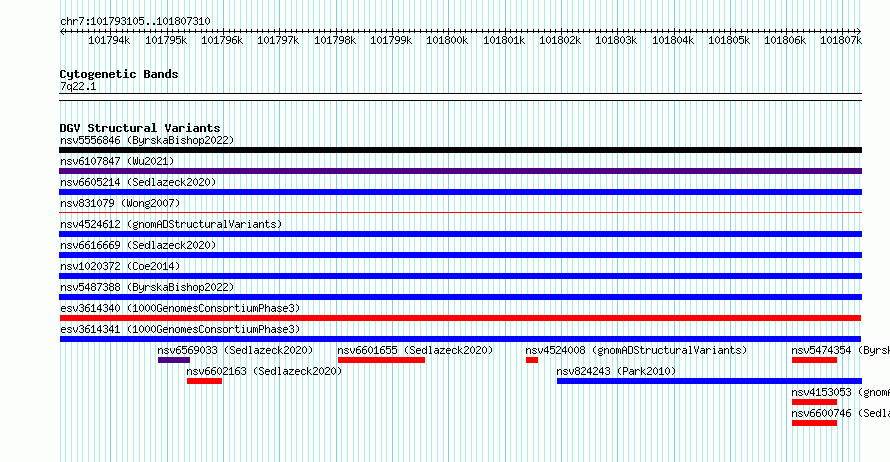
Task: Open nsv4524612 (gnomADStructuralVariants) label
Action: pyautogui.click(x=171, y=224)
